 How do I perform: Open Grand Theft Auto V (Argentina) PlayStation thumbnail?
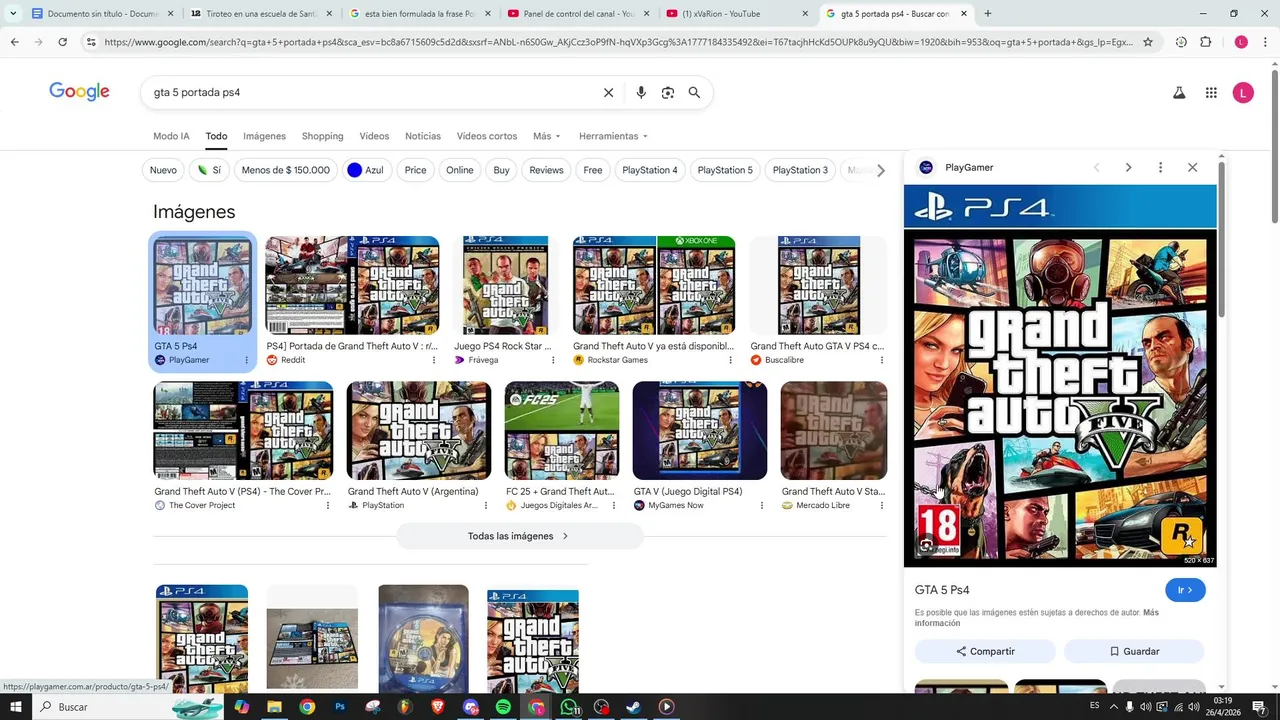[x=419, y=430]
